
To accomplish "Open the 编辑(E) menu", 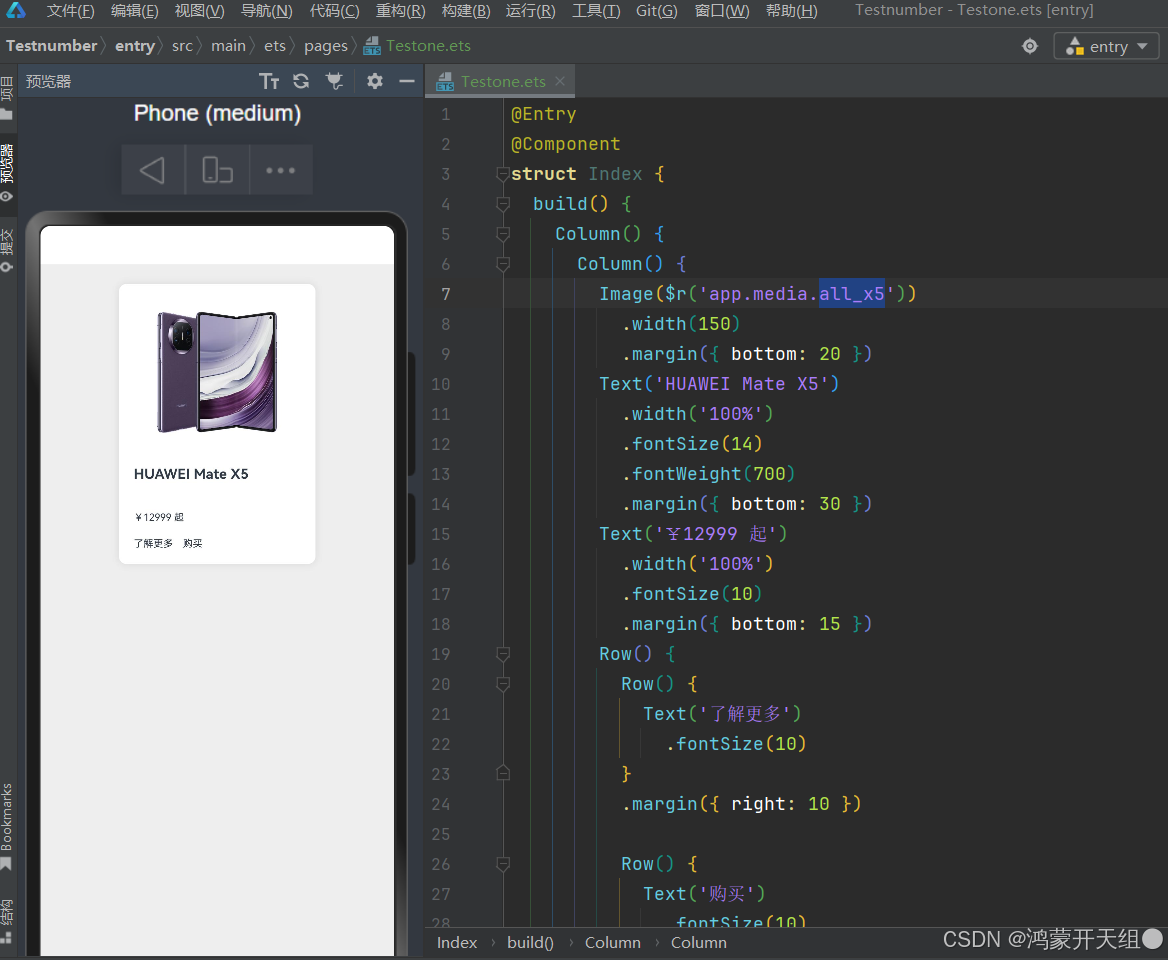I will 134,11.
